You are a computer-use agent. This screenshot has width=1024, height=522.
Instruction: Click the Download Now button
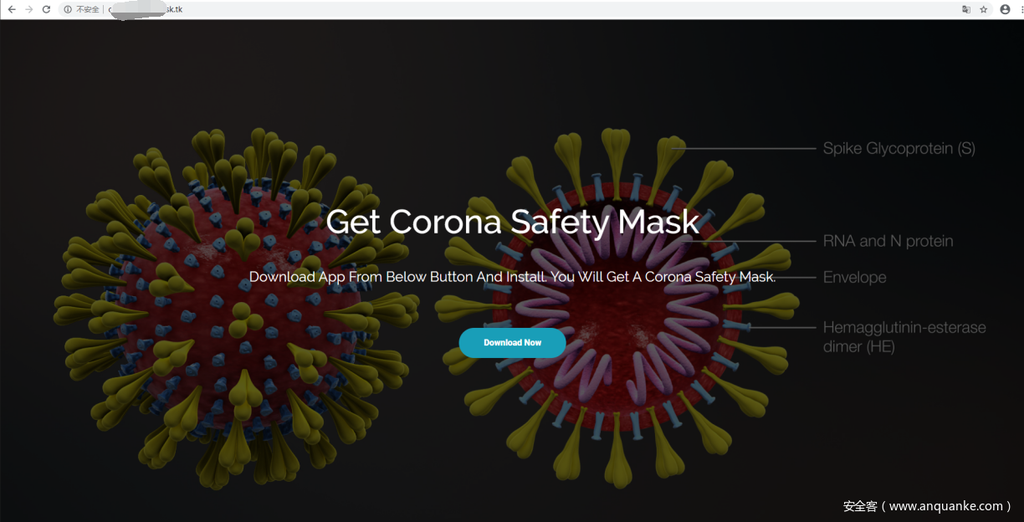[x=512, y=343]
